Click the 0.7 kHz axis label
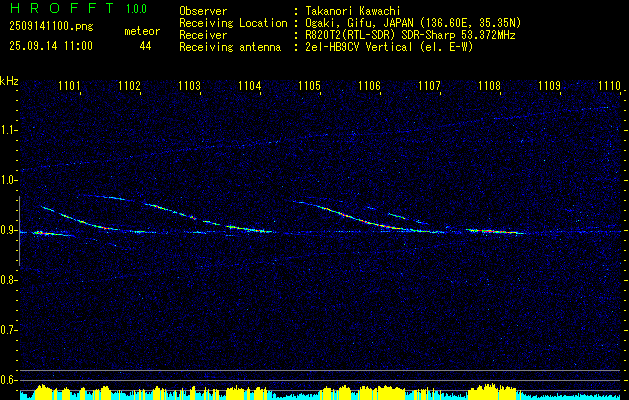Screen dimensions: 629x400 8,330
